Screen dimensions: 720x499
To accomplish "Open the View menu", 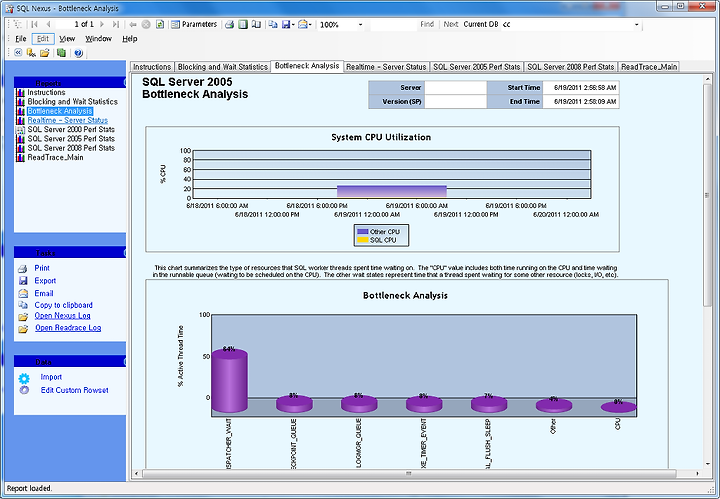I will click(x=67, y=39).
